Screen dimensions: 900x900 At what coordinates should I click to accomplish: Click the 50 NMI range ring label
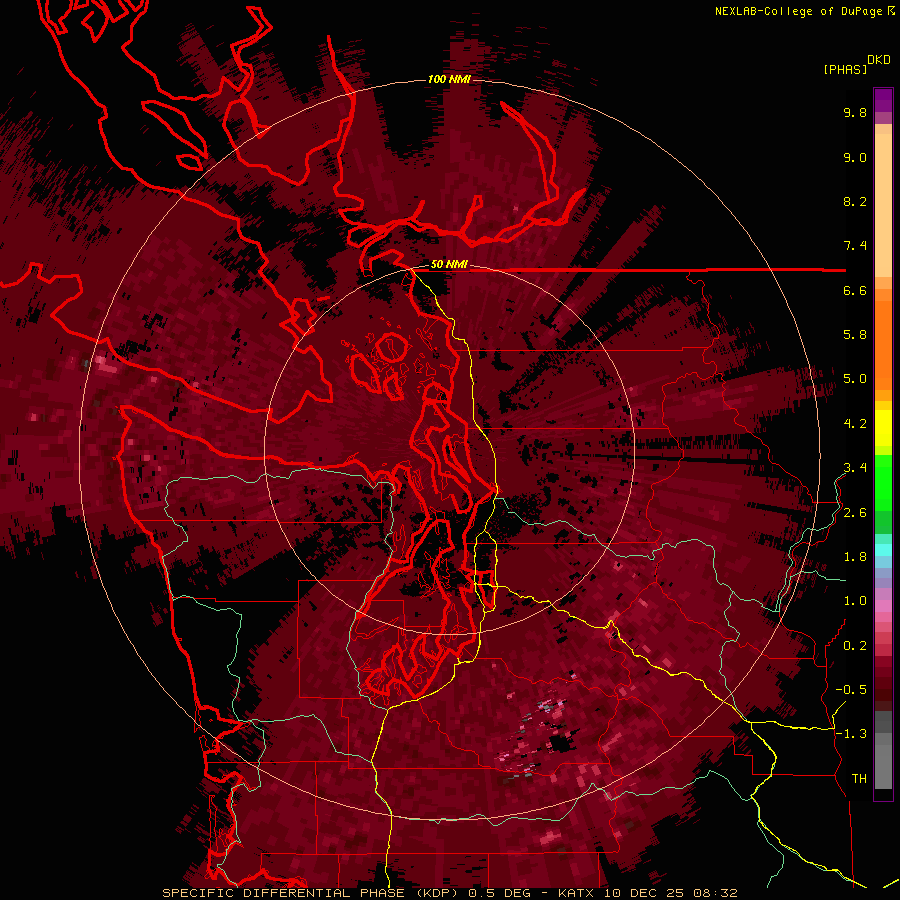449,264
